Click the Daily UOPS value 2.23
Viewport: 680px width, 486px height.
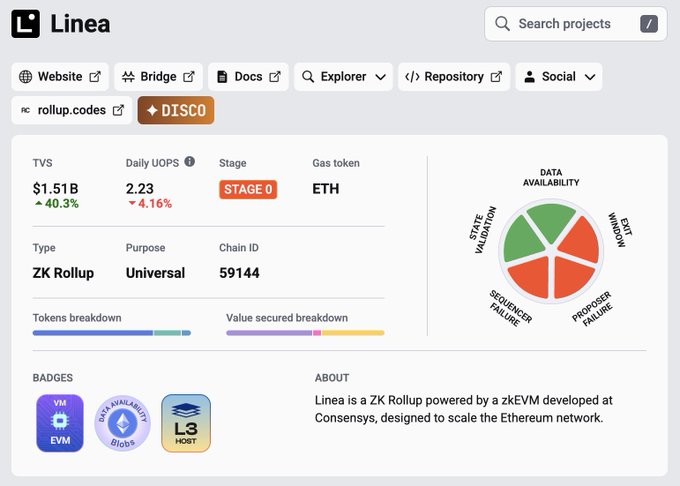(140, 189)
